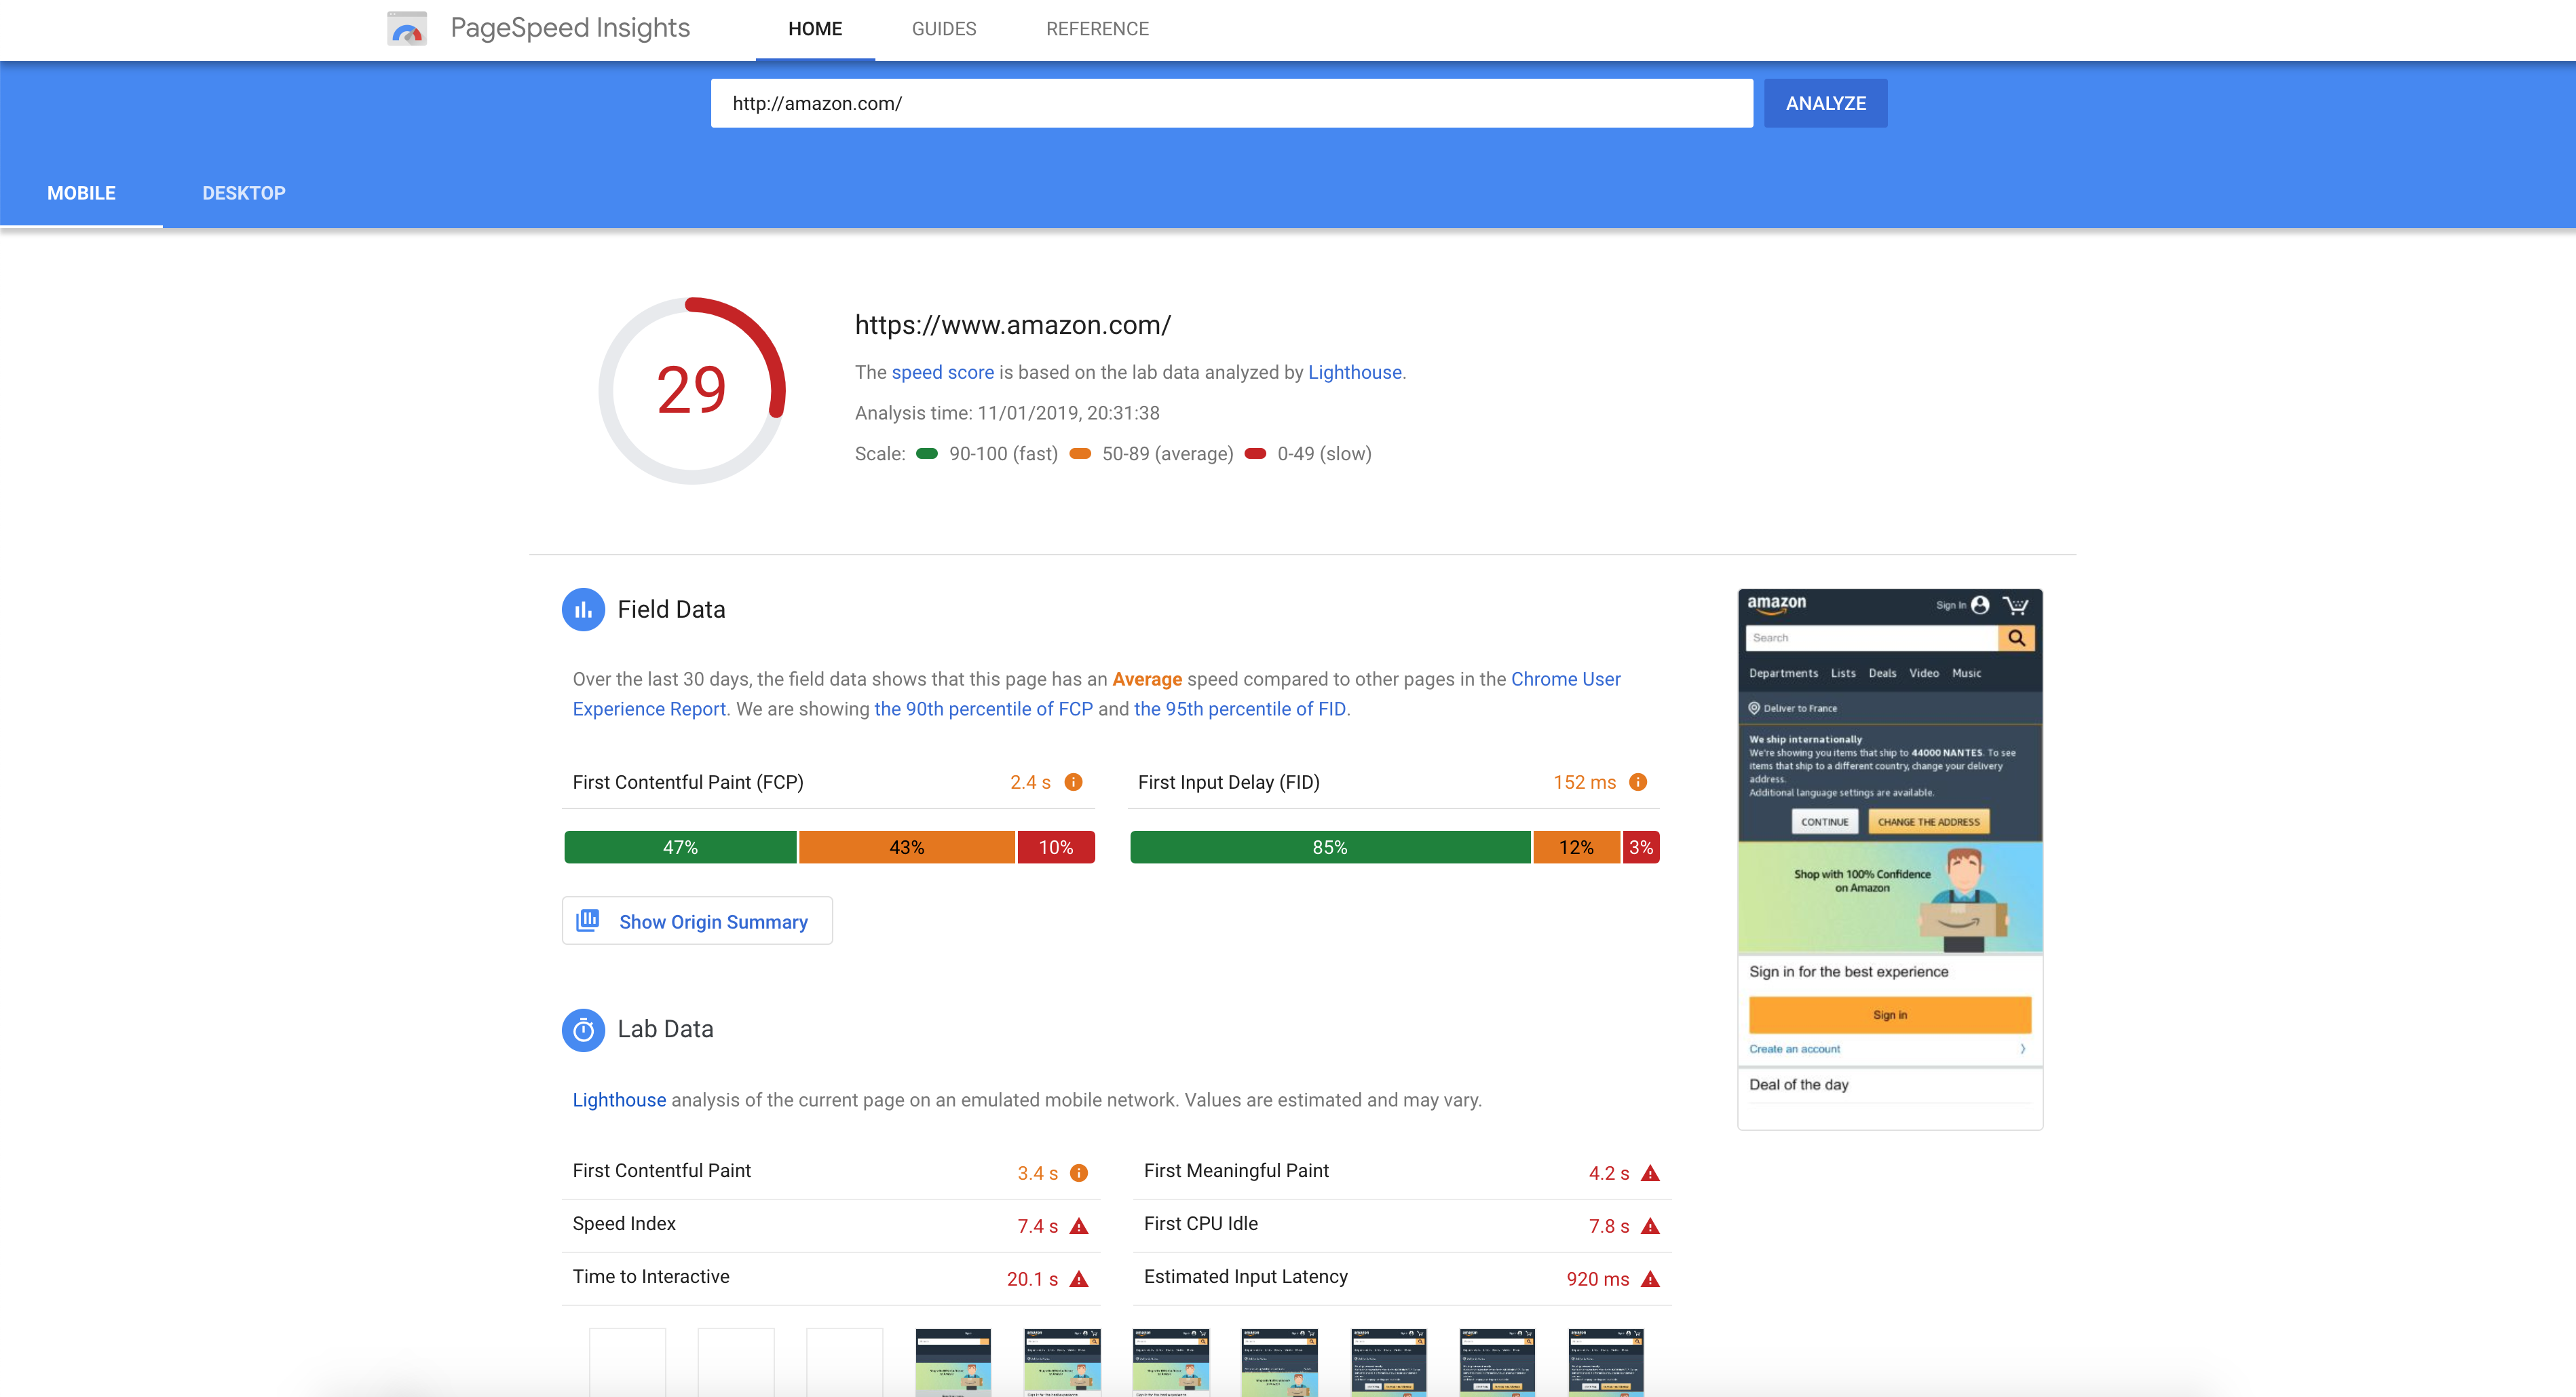Click the red 3% FID distribution segment
Viewport: 2576px width, 1397px height.
(x=1641, y=847)
